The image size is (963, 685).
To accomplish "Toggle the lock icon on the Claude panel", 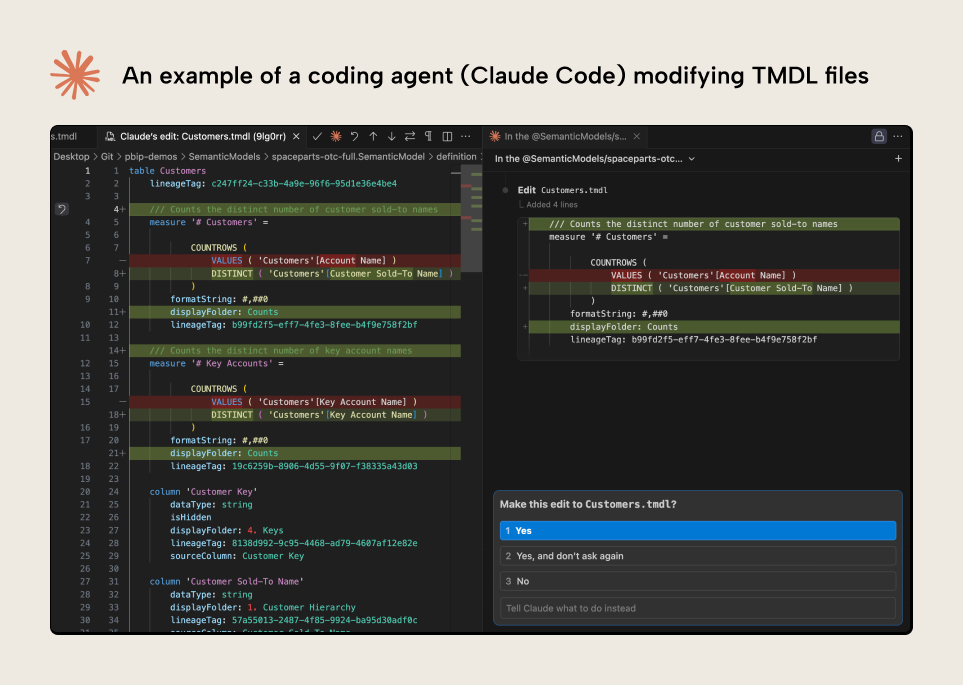I will (878, 136).
